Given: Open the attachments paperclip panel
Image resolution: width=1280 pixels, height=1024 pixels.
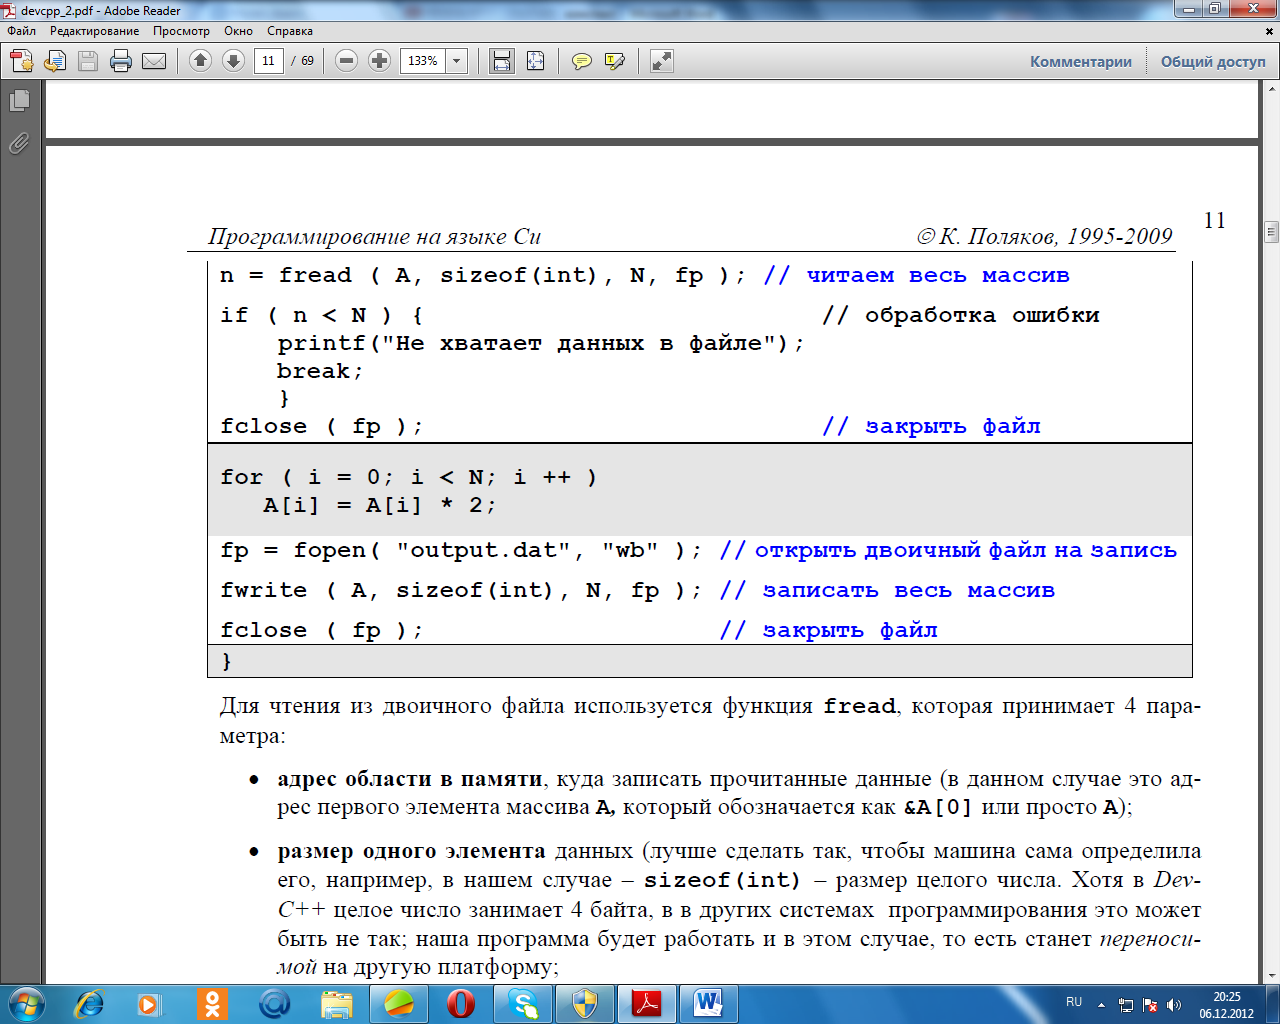Looking at the screenshot, I should (x=19, y=144).
